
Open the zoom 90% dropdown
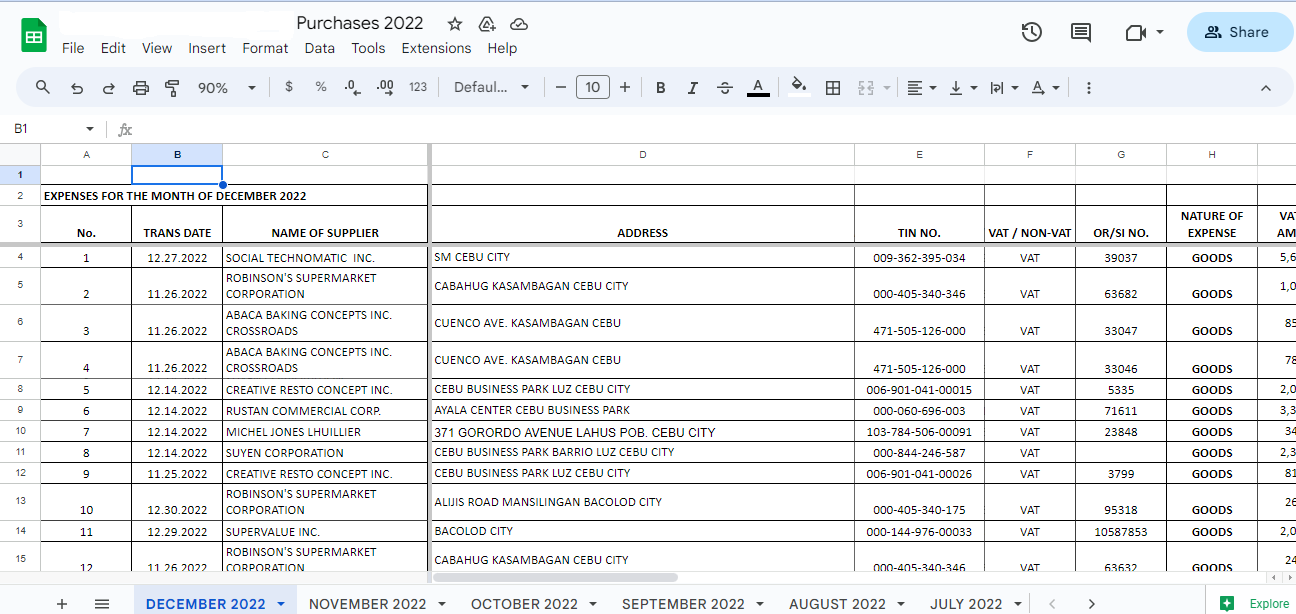tap(227, 88)
